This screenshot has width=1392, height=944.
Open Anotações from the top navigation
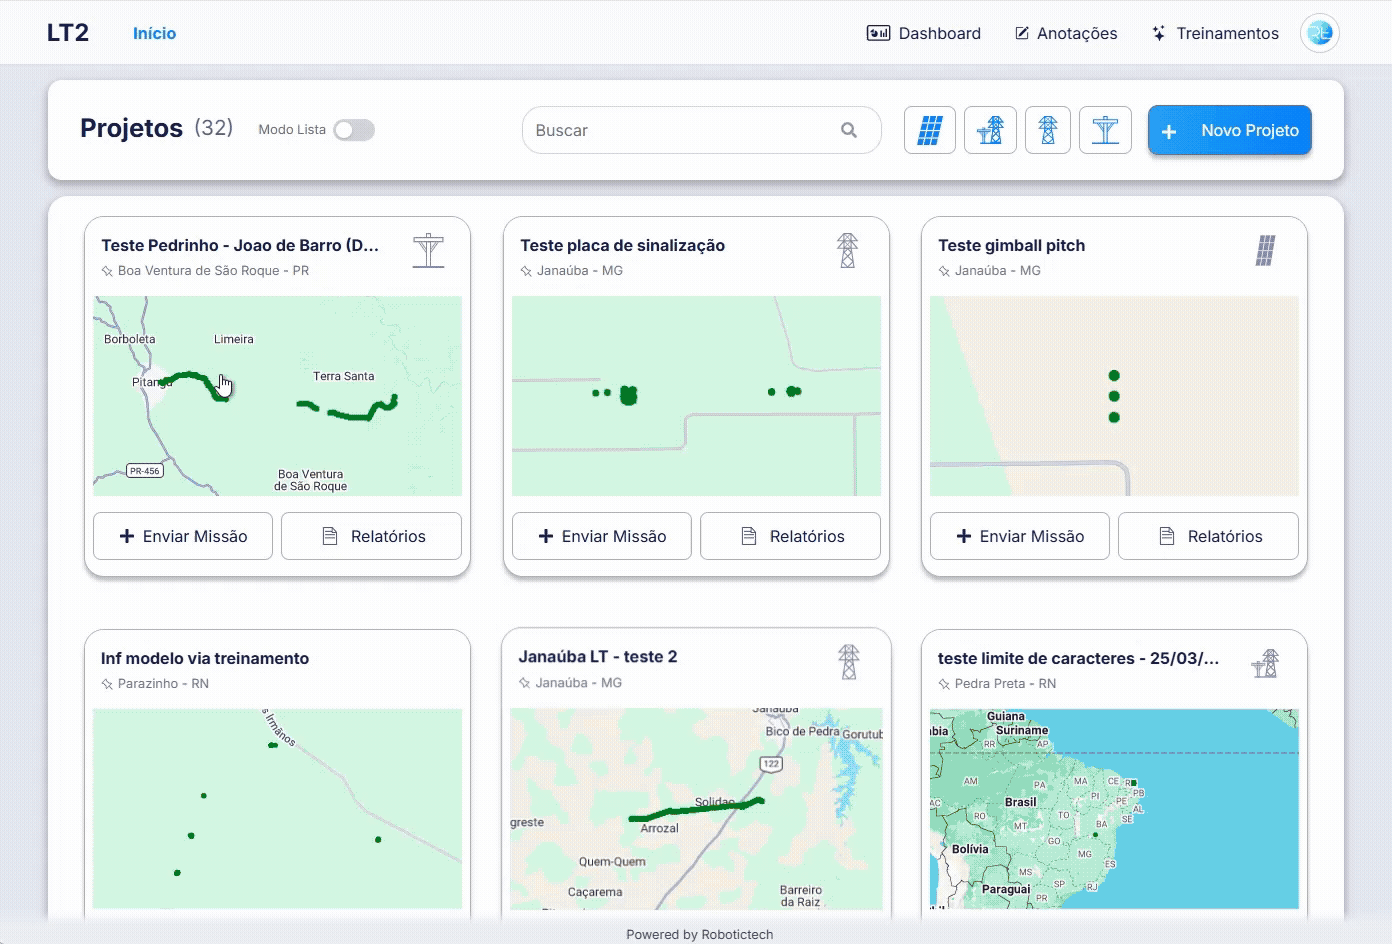[1066, 33]
